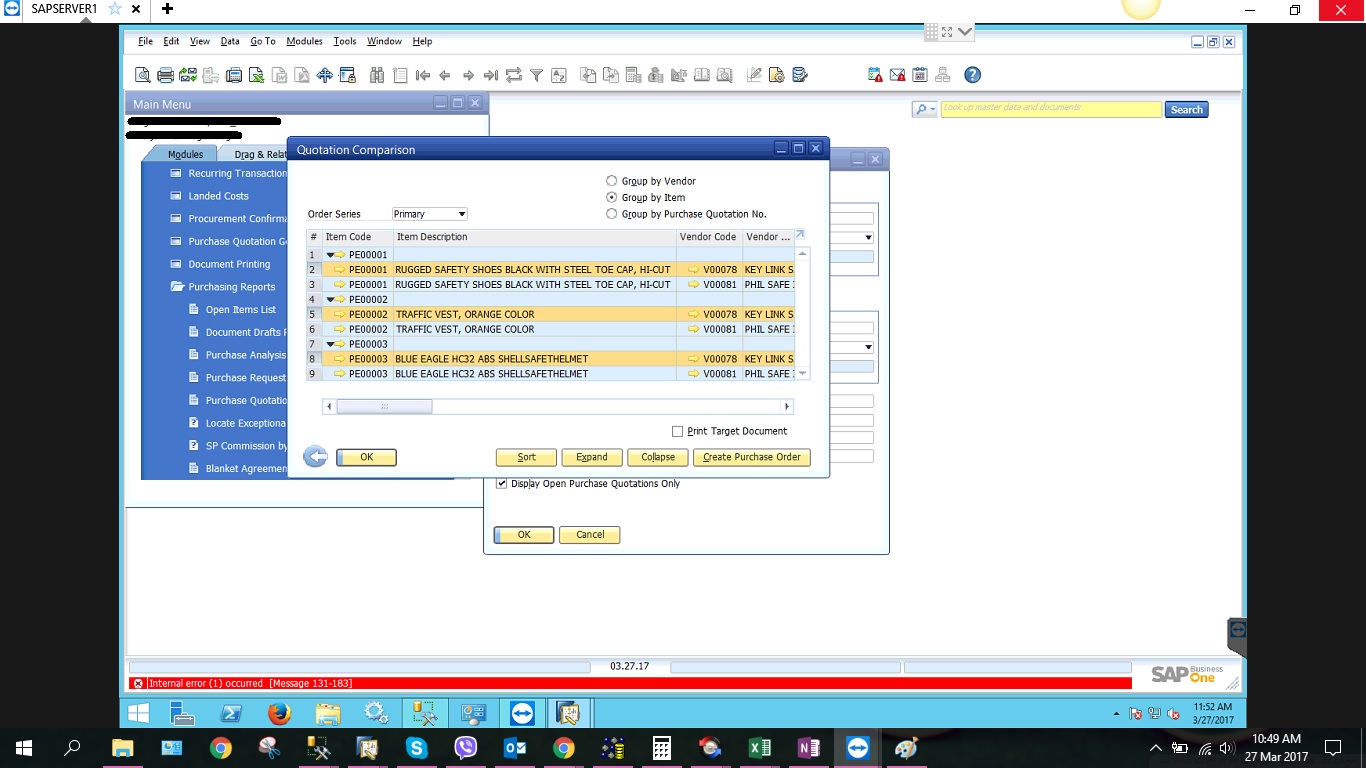Open the Help question mark icon
Screen dimensions: 1366x768
tap(972, 75)
